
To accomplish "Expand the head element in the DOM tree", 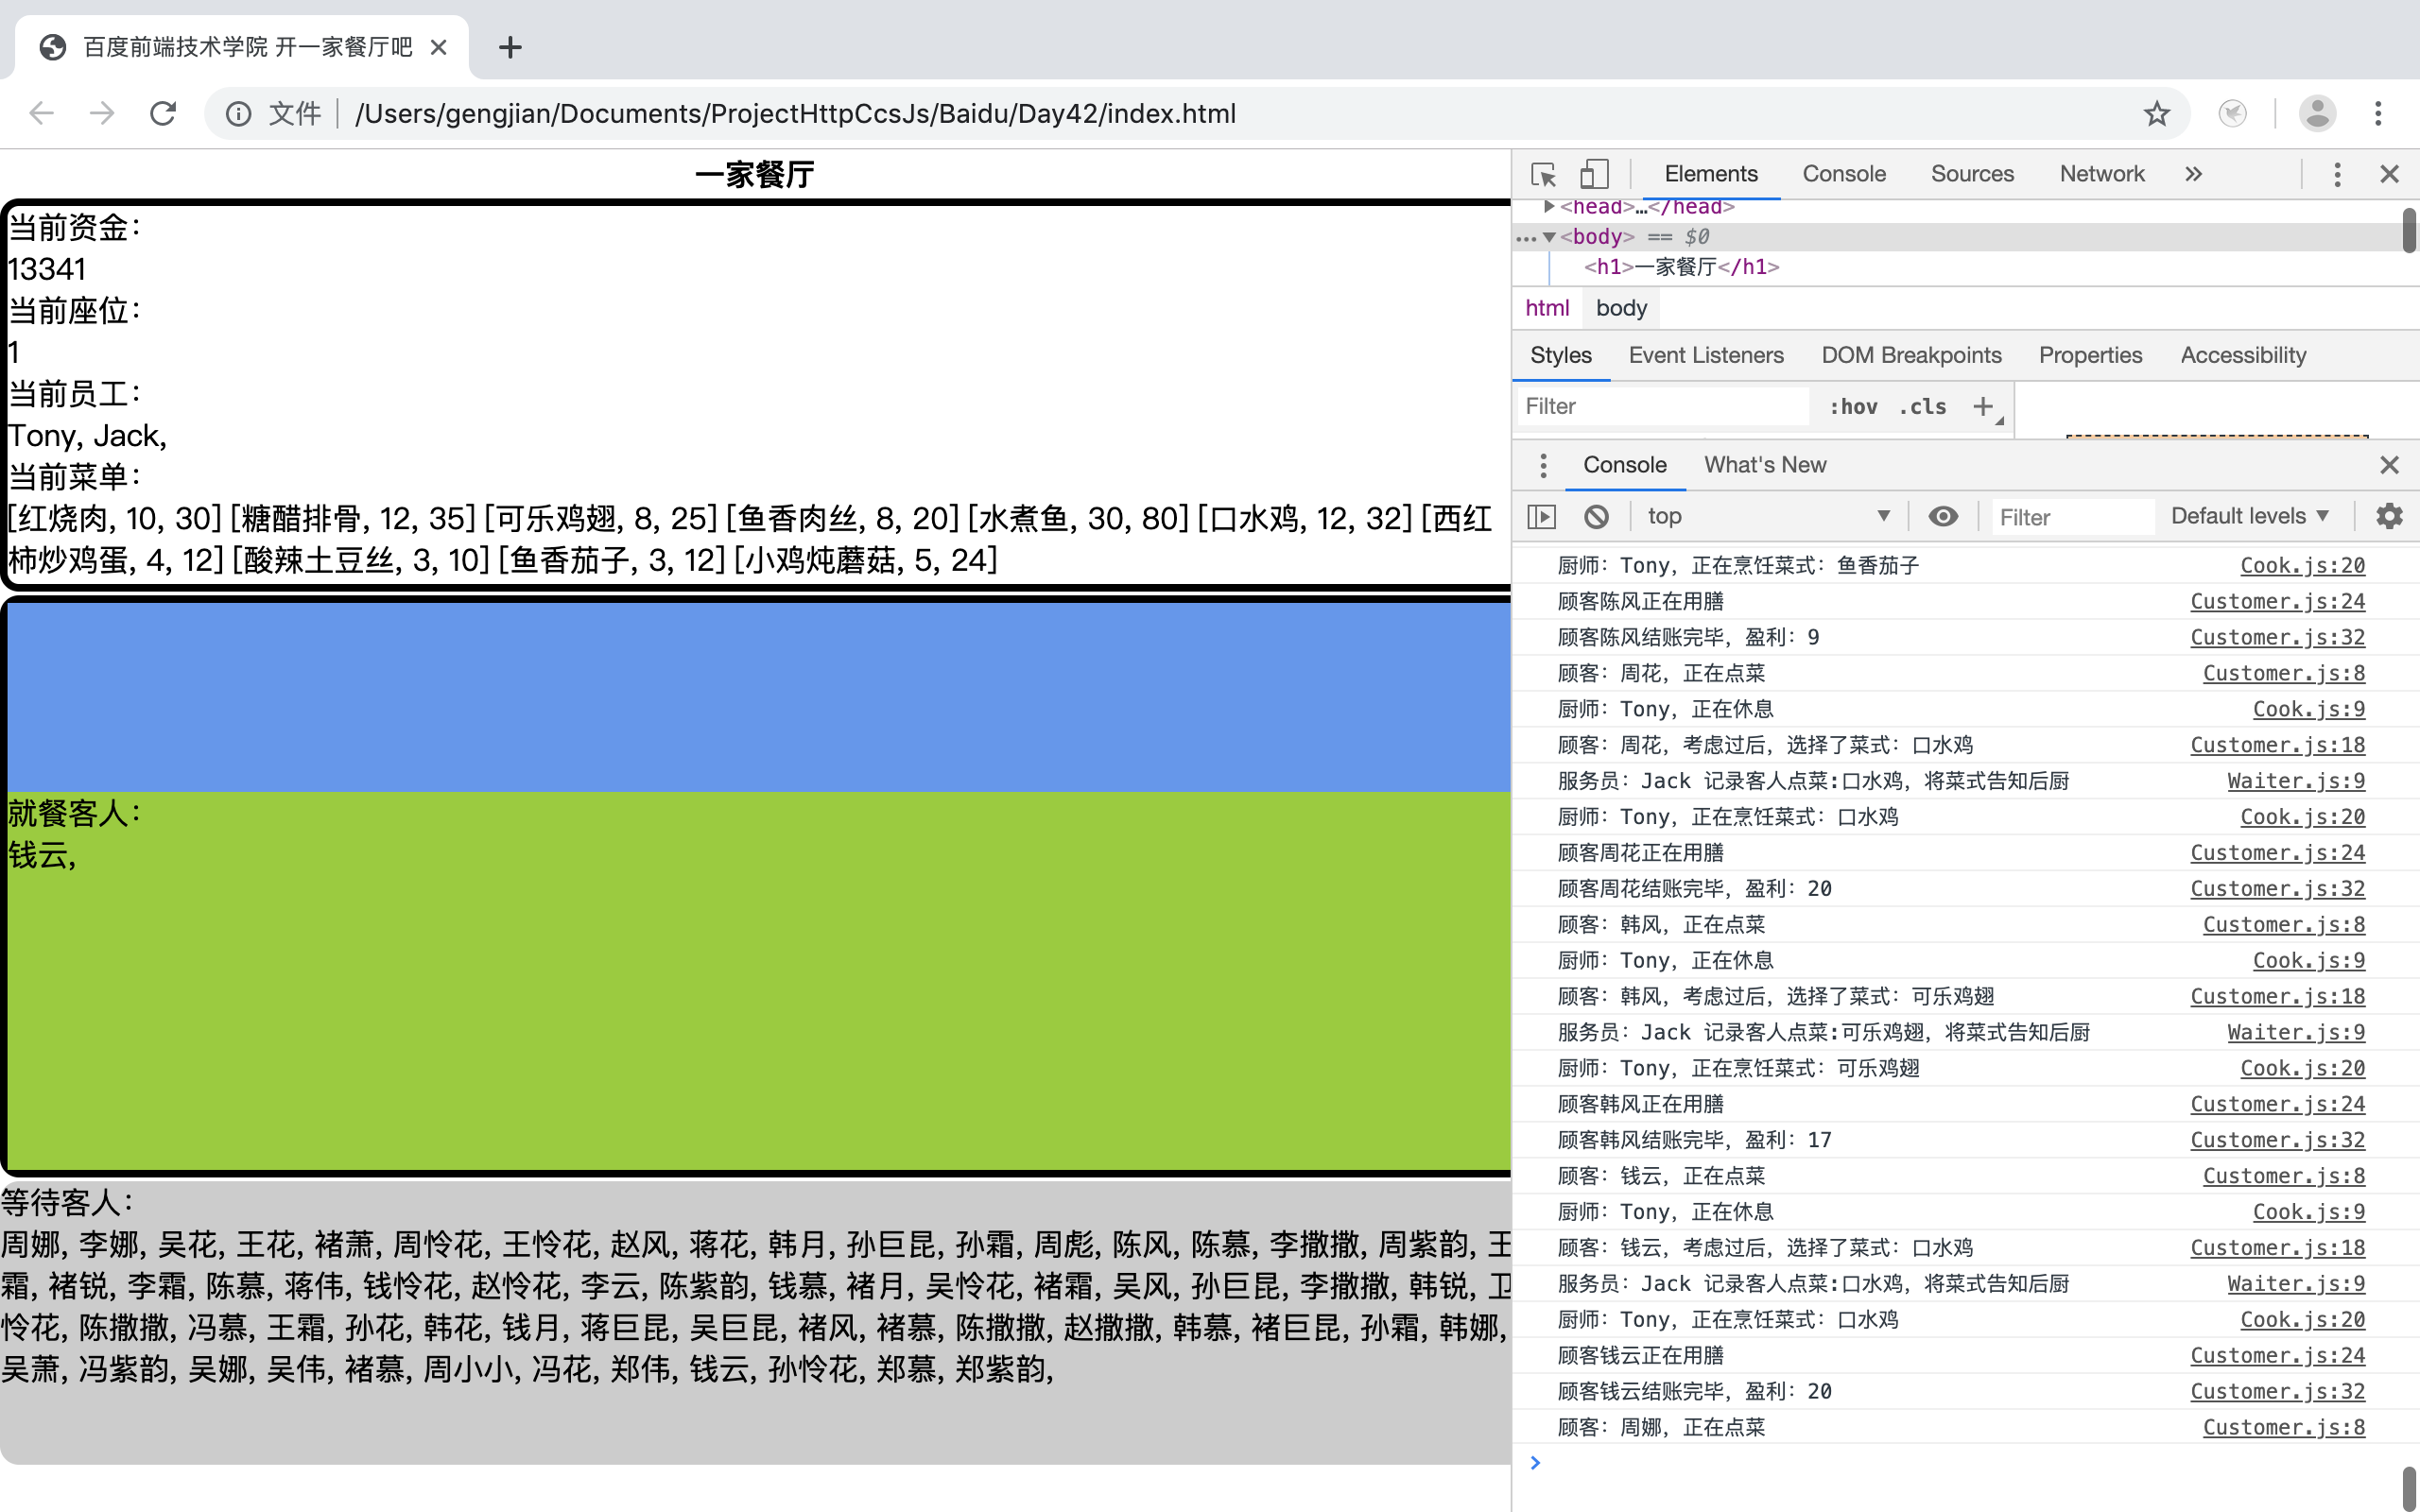I will click(x=1549, y=207).
